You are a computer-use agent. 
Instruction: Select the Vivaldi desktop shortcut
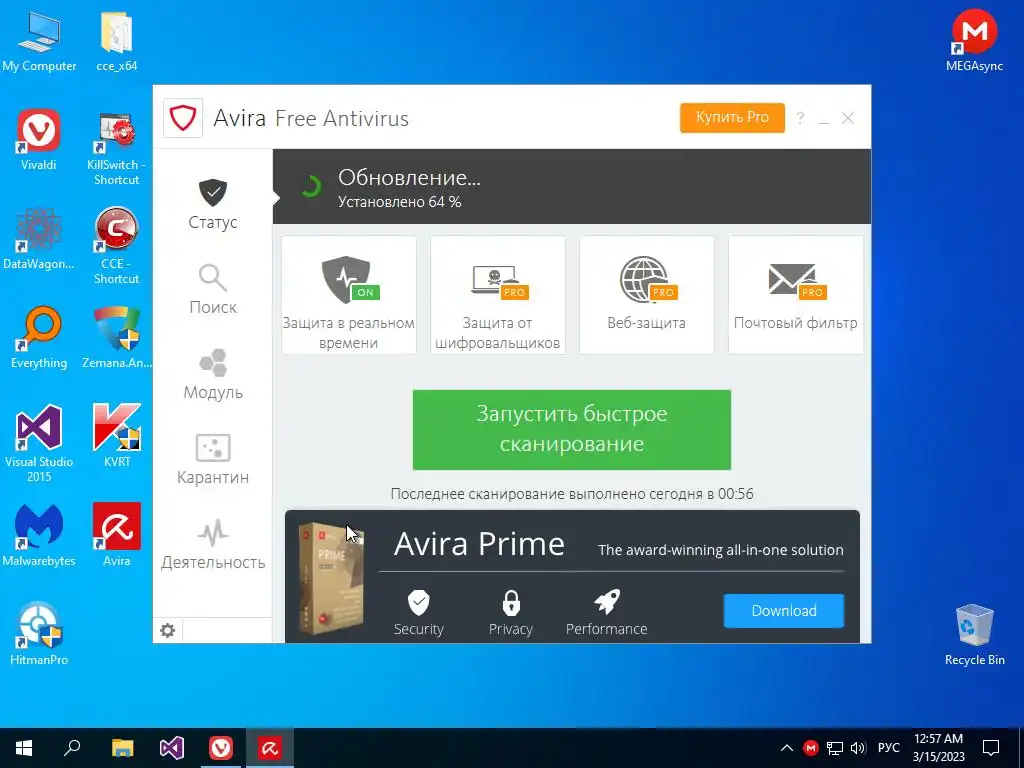coord(39,140)
